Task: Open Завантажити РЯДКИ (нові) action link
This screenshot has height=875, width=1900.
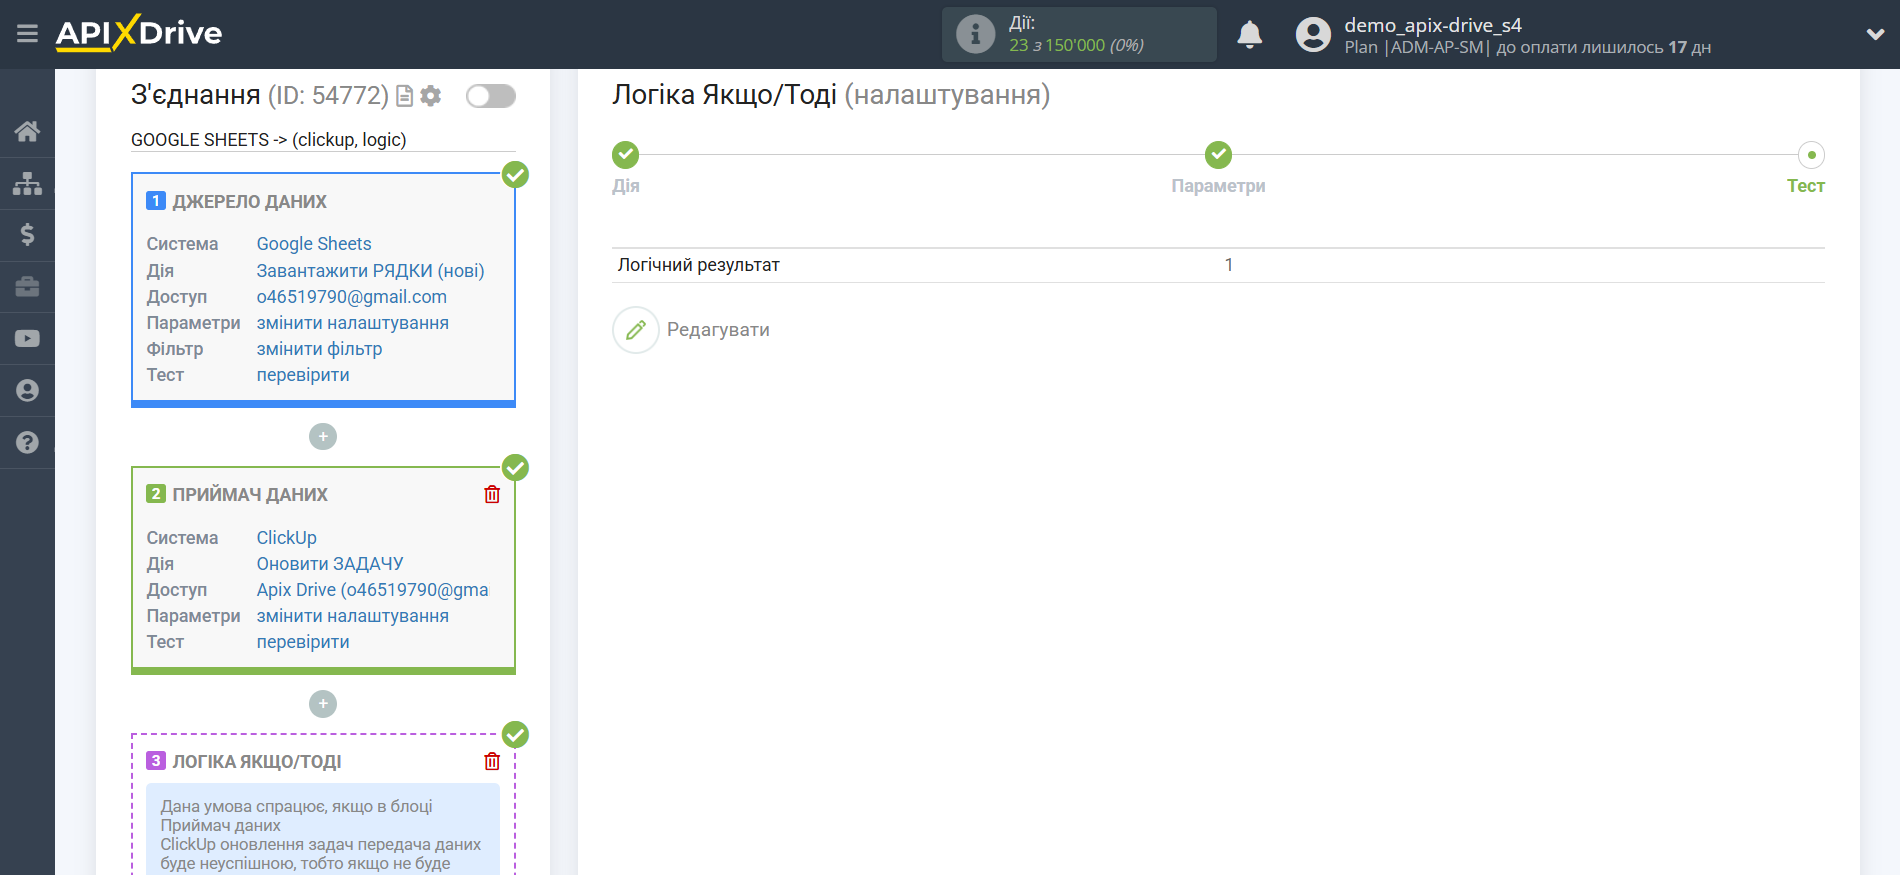Action: pyautogui.click(x=370, y=271)
